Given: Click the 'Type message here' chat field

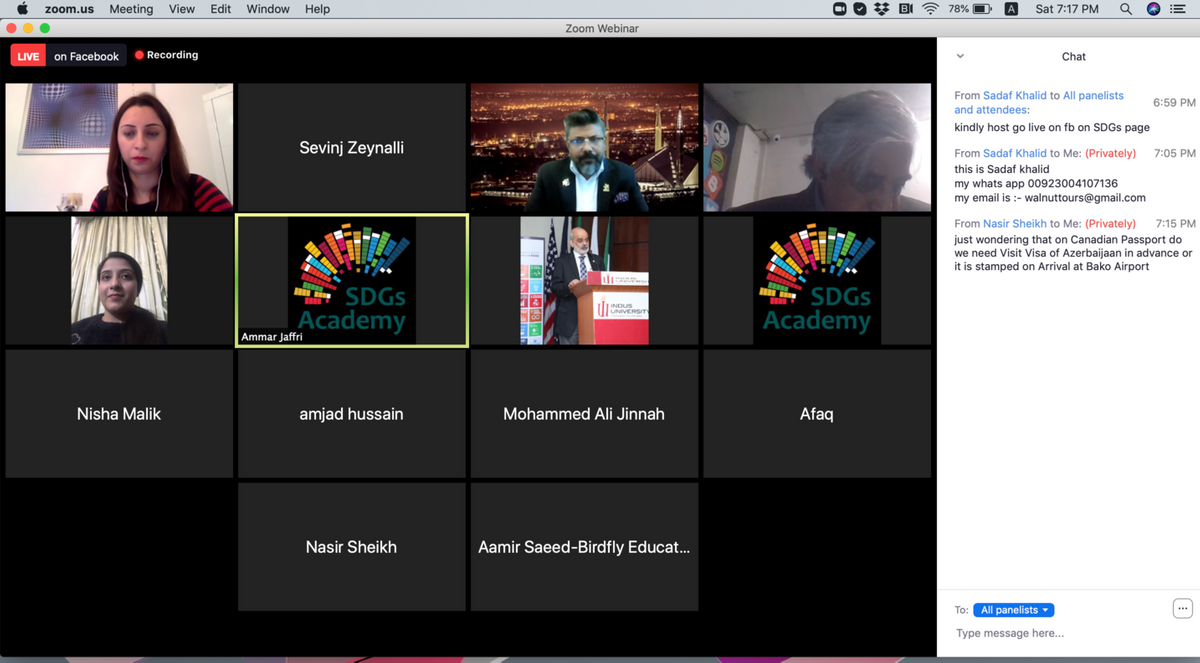Looking at the screenshot, I should pos(1060,633).
